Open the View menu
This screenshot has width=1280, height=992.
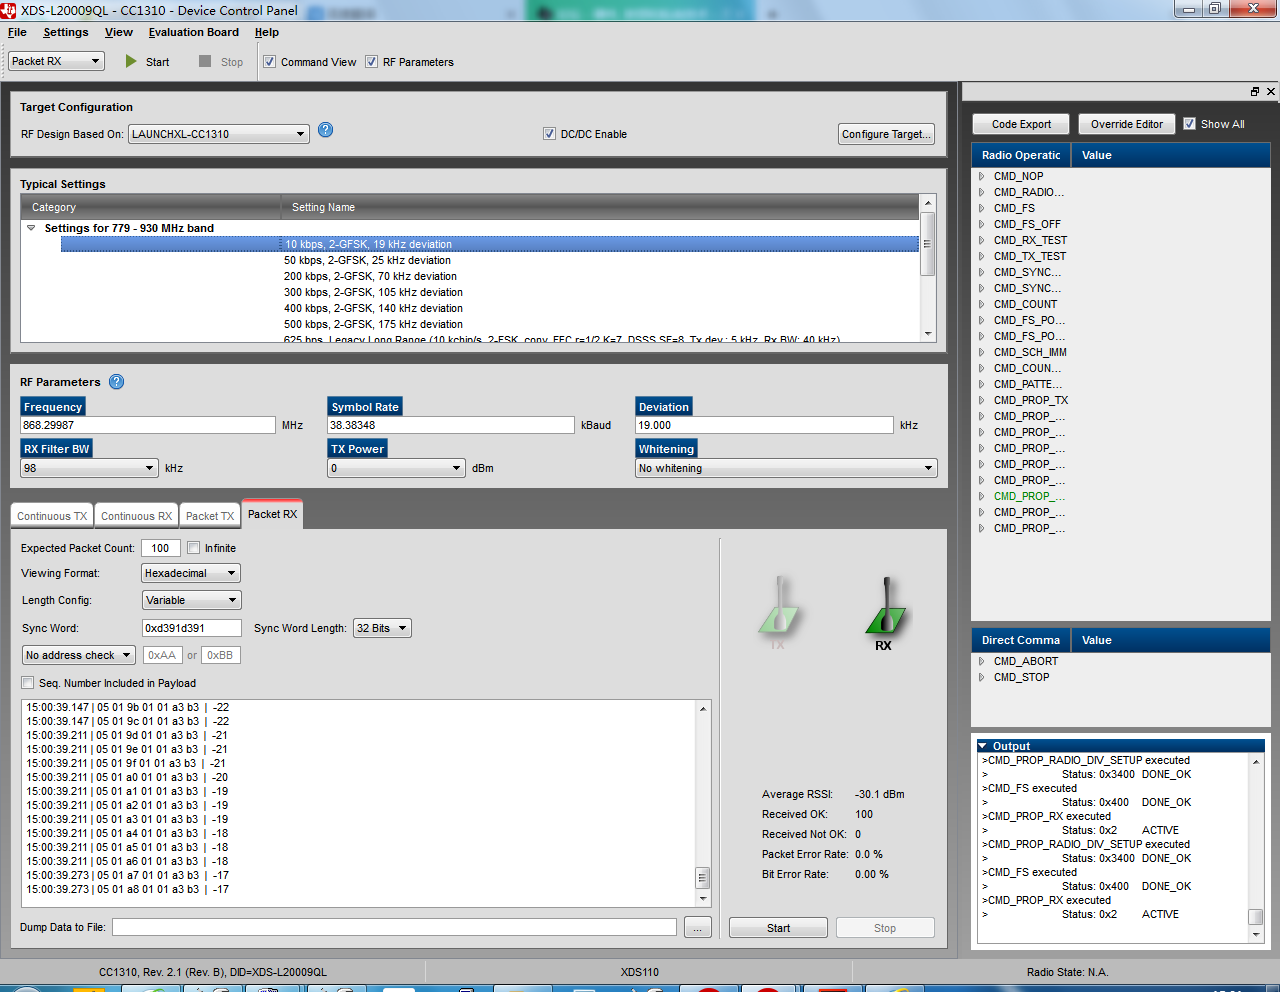pyautogui.click(x=119, y=32)
